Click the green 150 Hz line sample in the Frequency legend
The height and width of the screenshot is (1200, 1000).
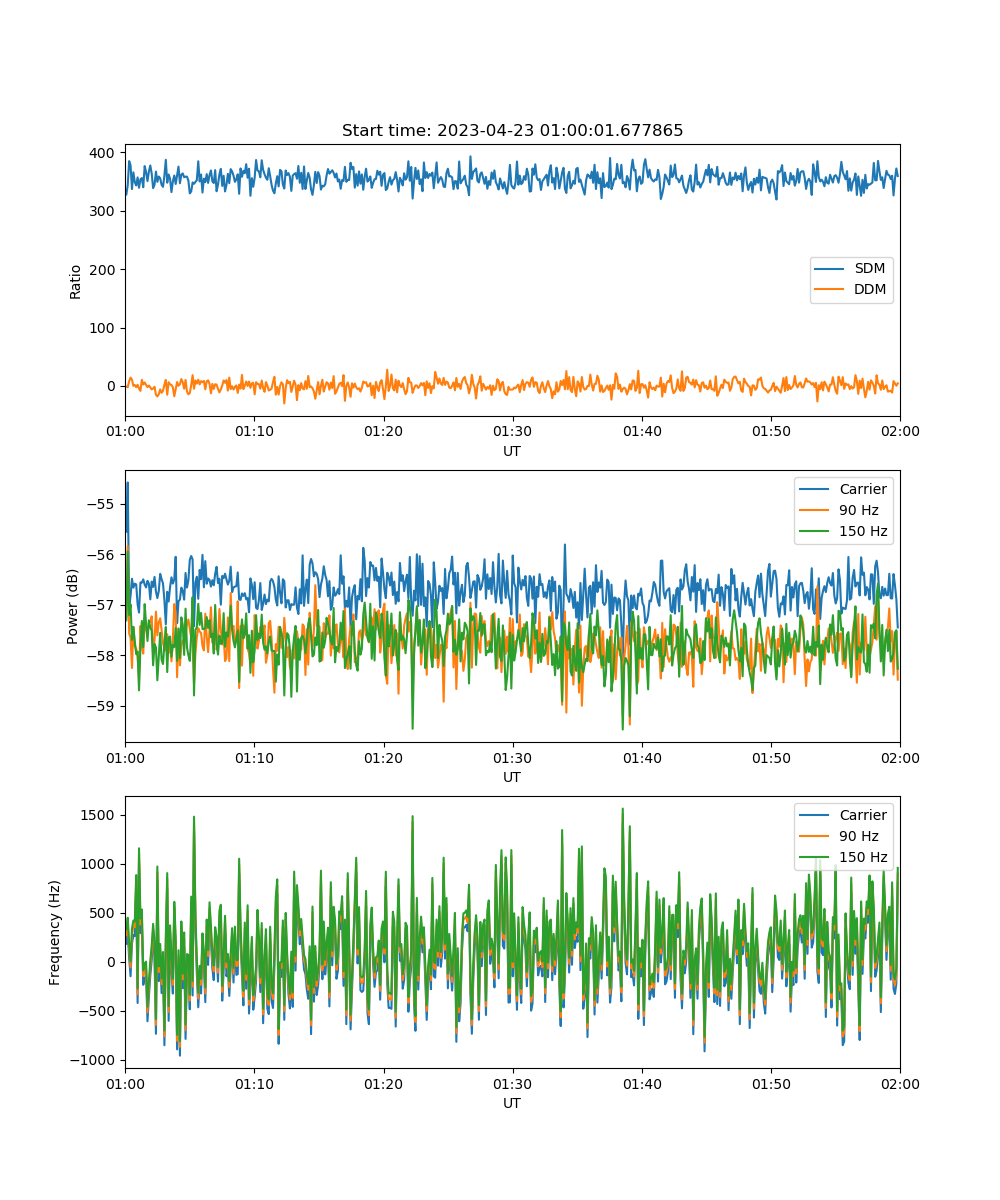point(815,857)
